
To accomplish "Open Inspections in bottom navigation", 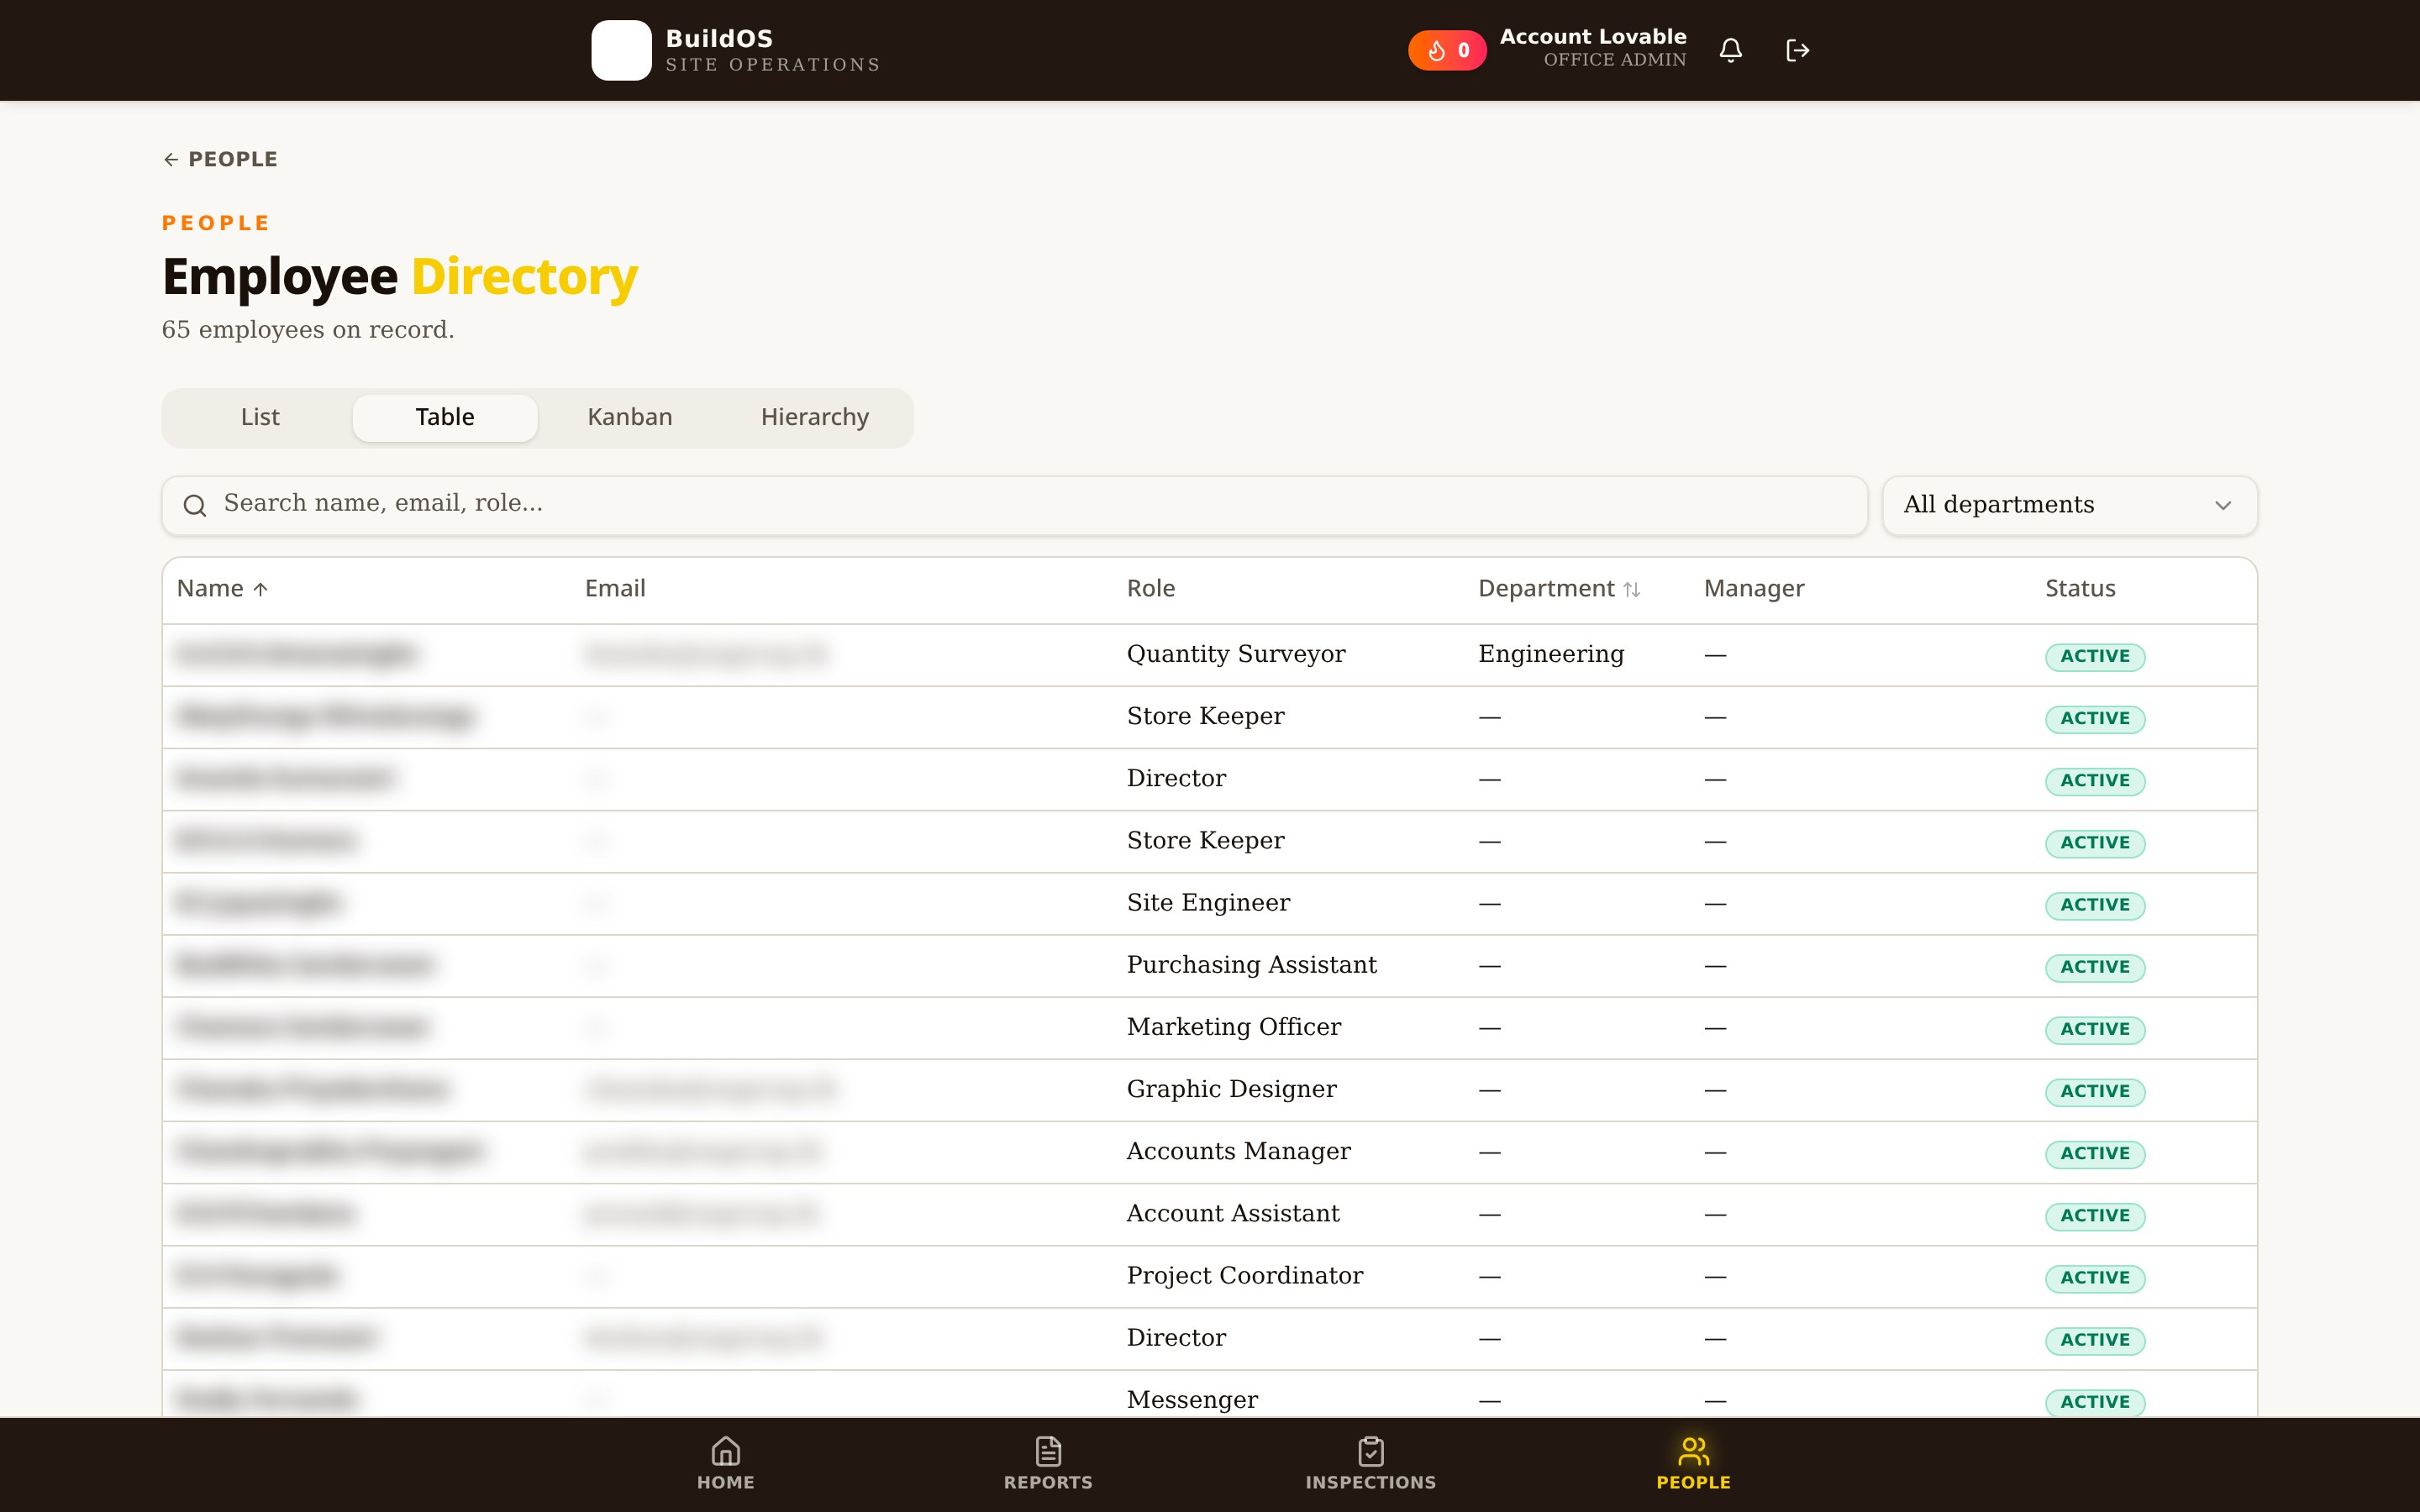I will tap(1371, 1464).
